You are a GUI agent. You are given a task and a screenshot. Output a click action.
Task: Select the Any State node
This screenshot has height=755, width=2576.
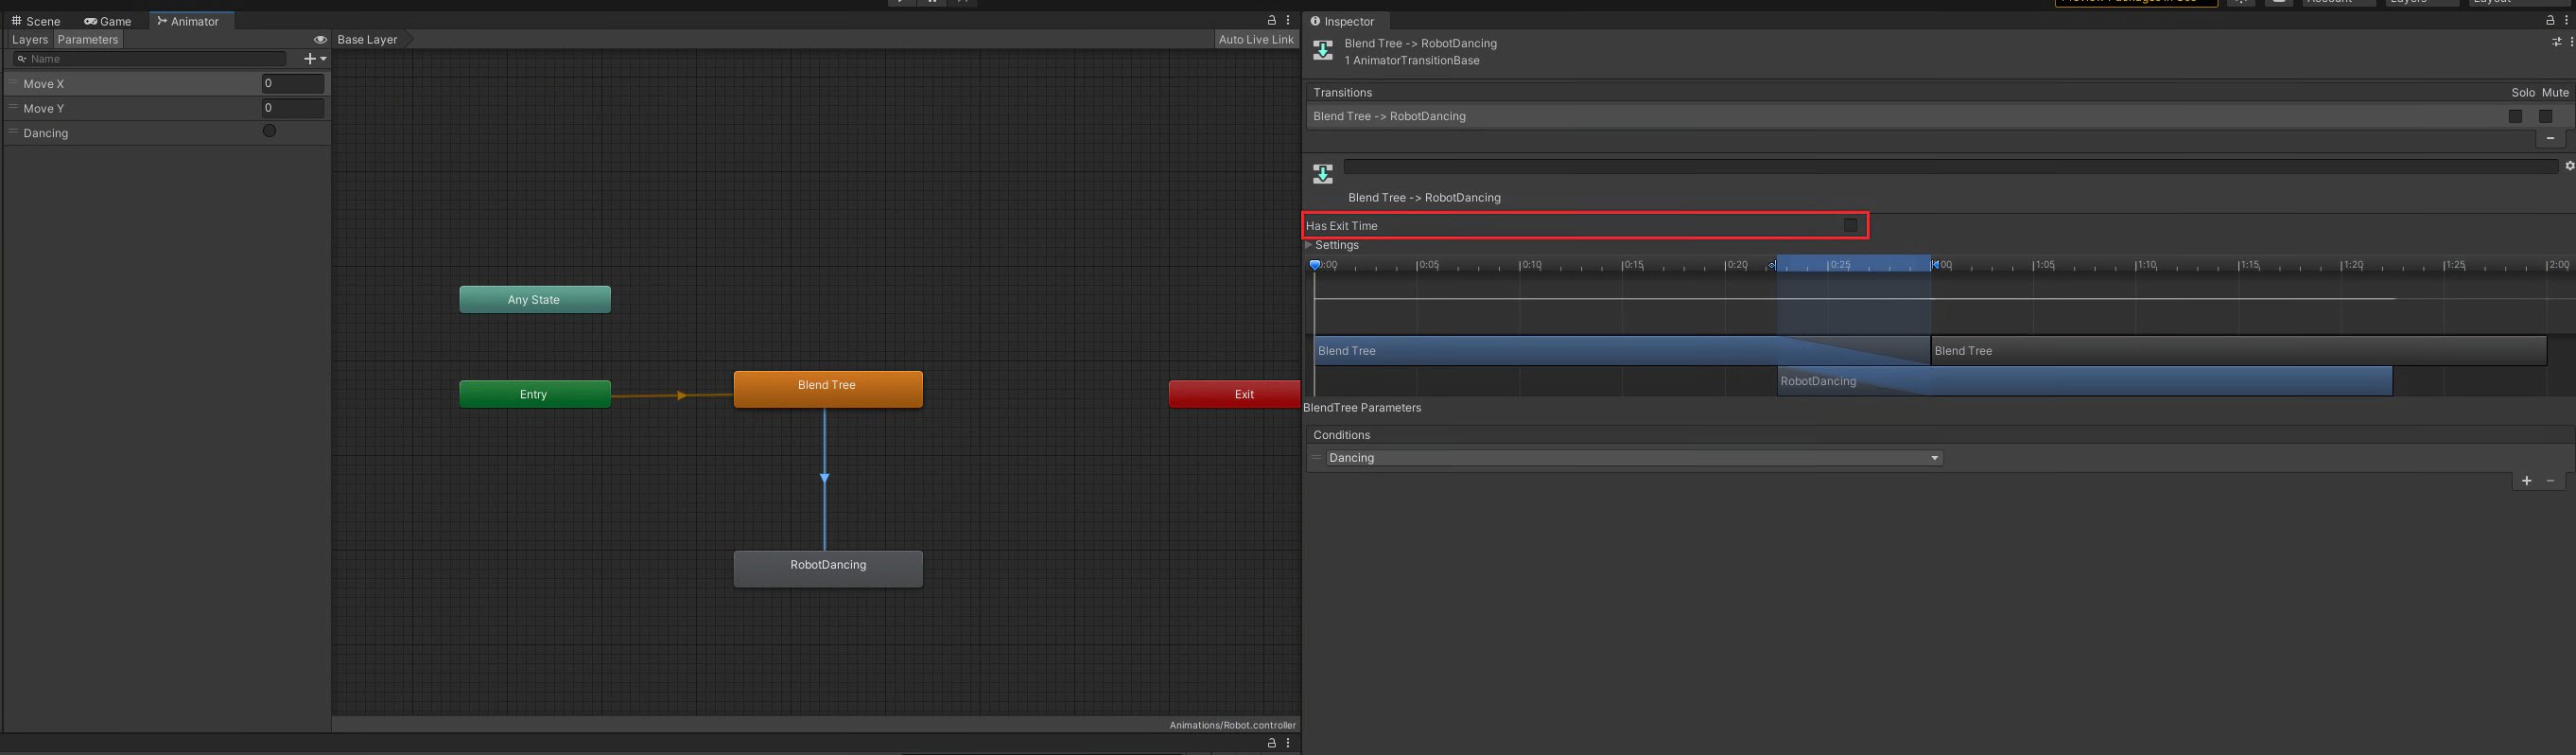535,300
